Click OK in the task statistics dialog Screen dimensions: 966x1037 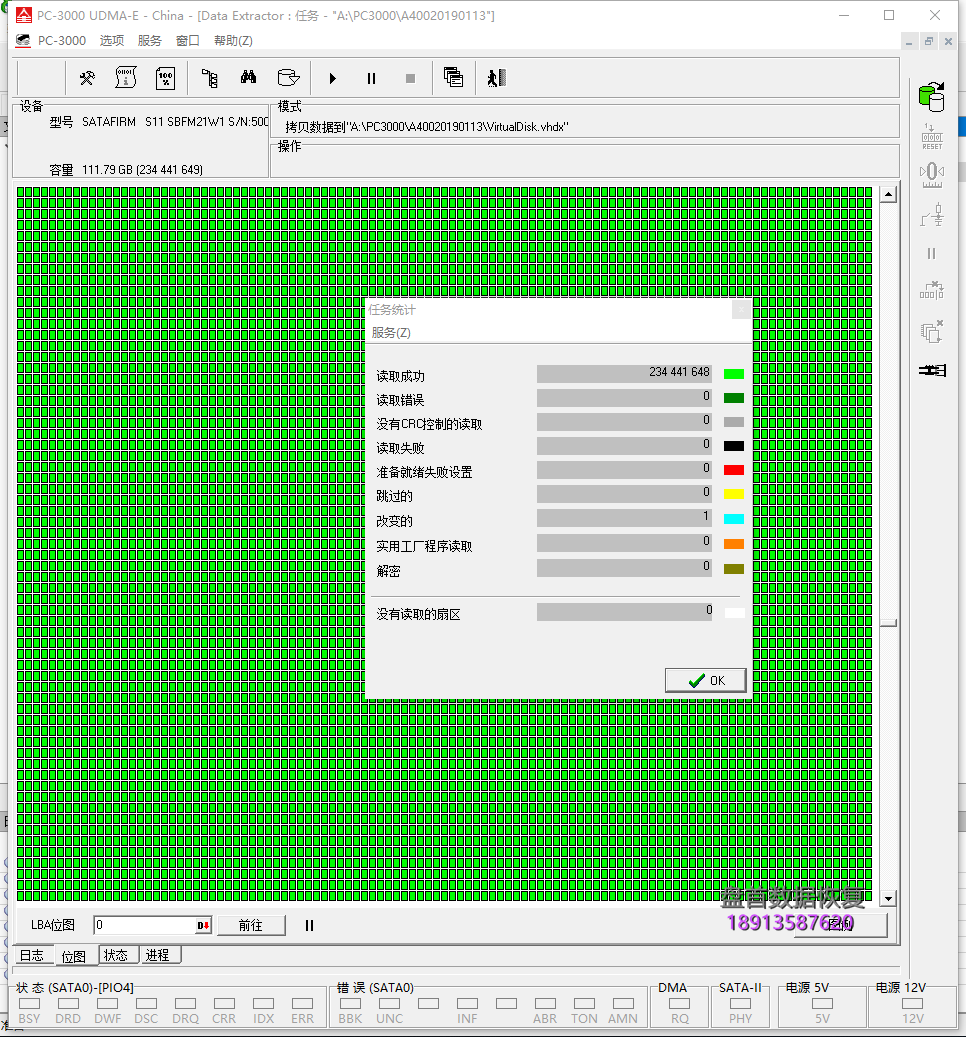(x=706, y=680)
